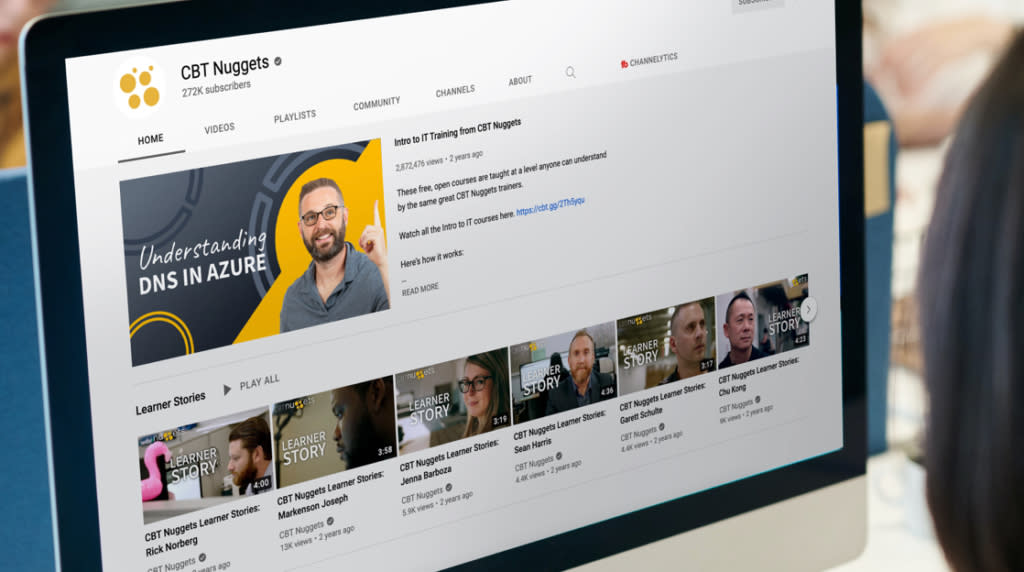The width and height of the screenshot is (1024, 572).
Task: Click the CBT Nuggets channel name under Chu Kong video
Action: (x=736, y=405)
